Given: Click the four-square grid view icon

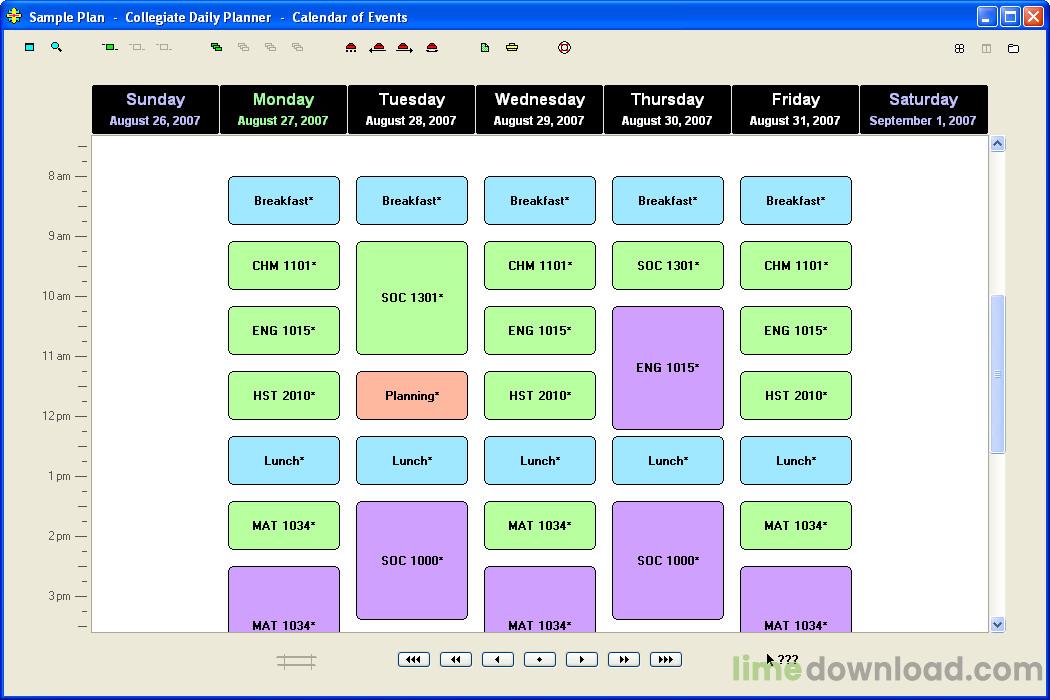Looking at the screenshot, I should [x=959, y=48].
